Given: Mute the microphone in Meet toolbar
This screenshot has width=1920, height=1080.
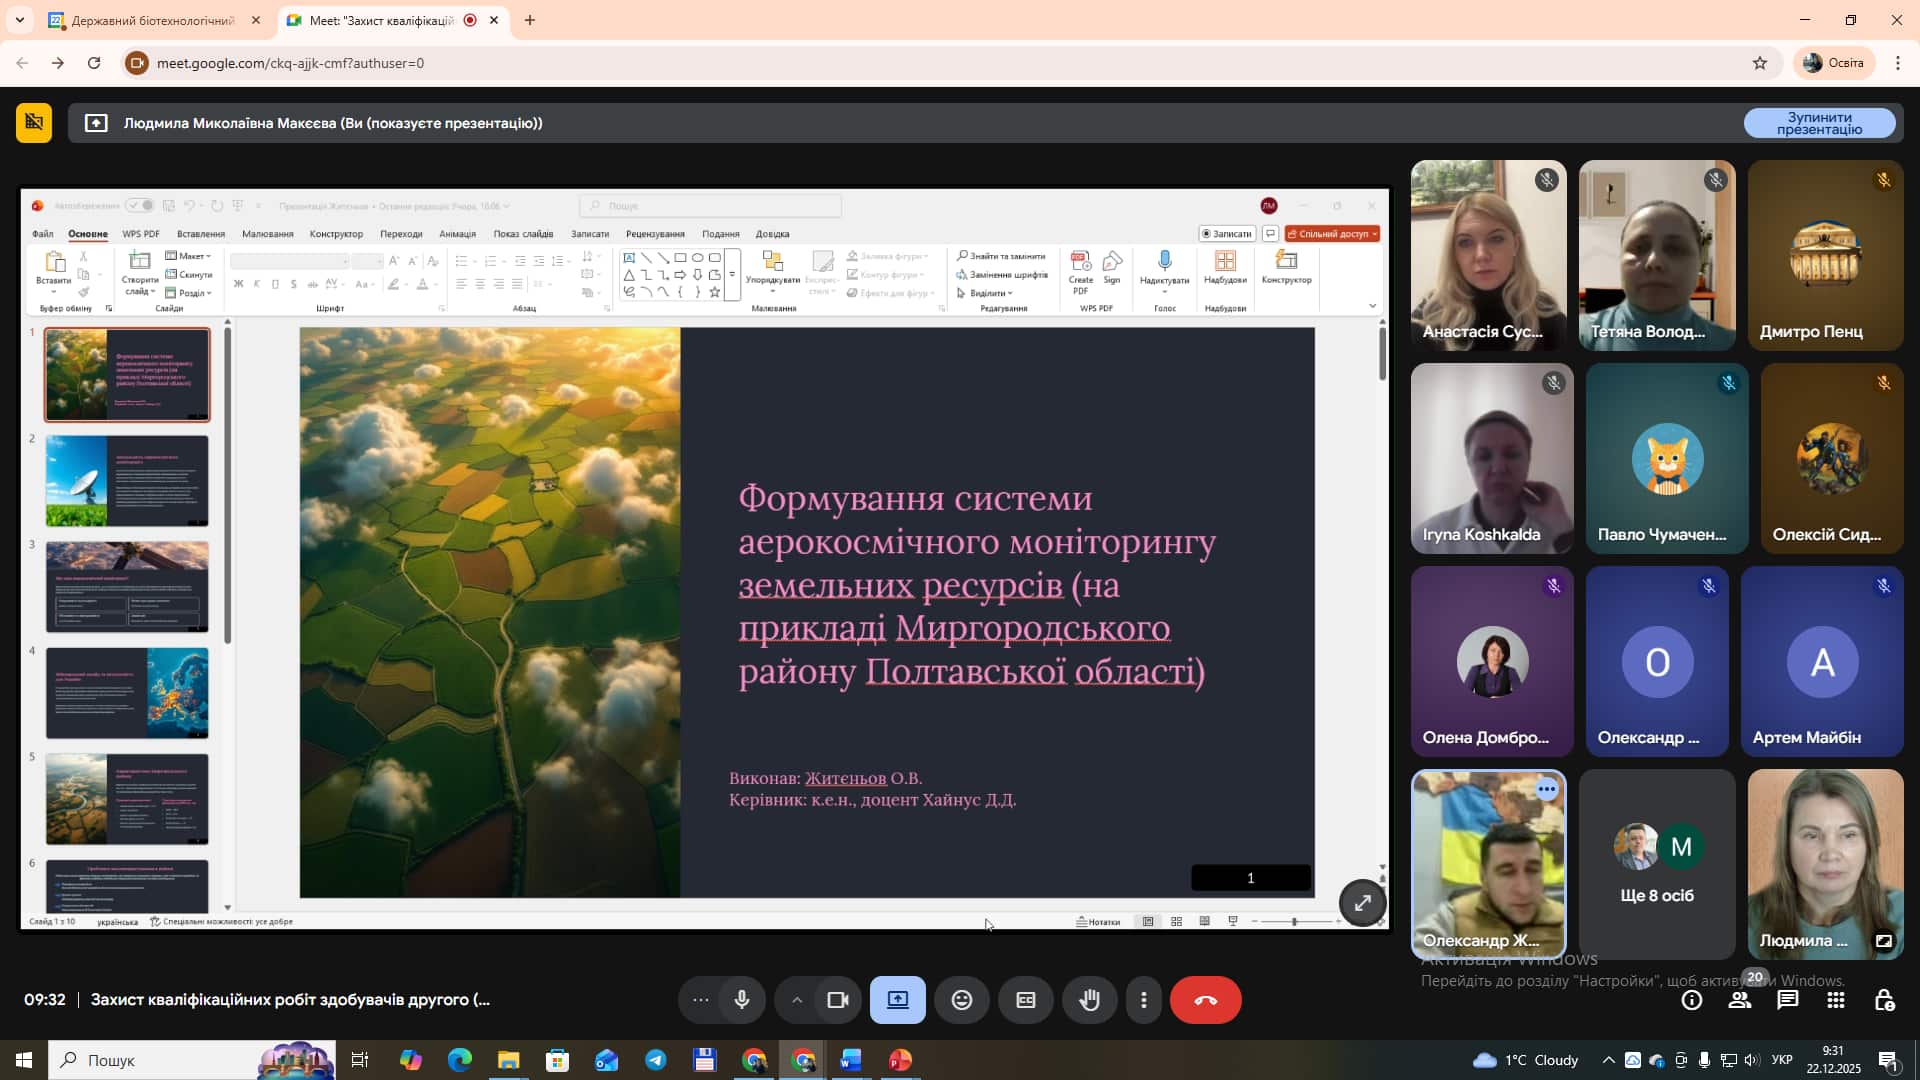Looking at the screenshot, I should coord(741,1000).
